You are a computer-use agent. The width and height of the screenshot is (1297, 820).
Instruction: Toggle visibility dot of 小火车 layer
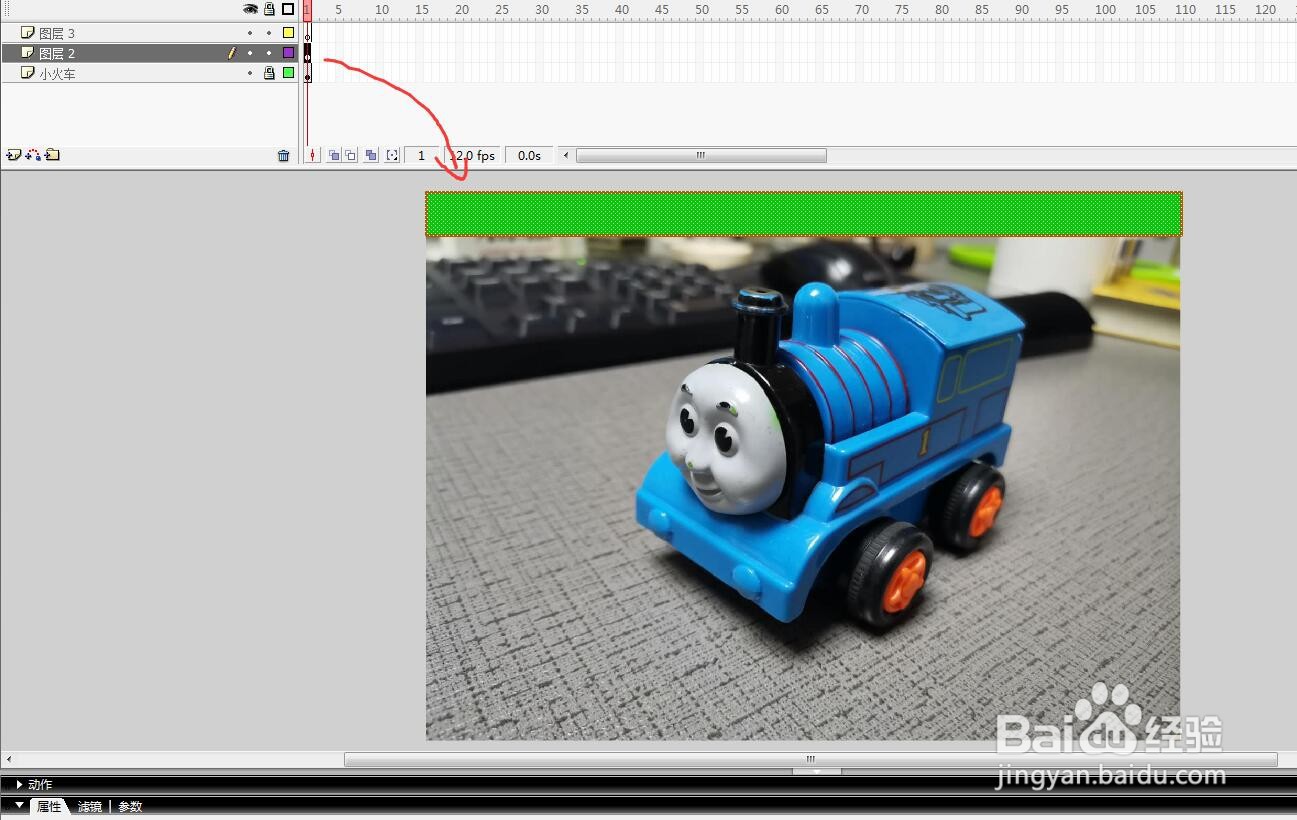pos(250,73)
